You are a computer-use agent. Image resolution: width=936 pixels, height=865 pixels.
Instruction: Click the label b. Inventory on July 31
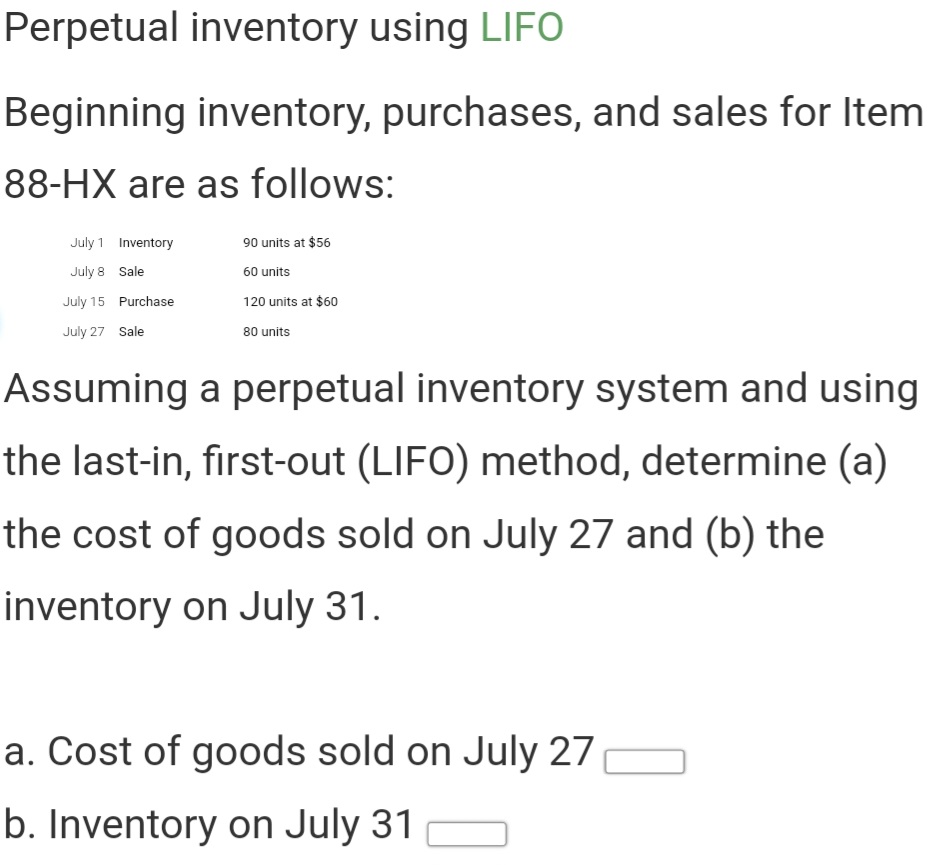click(208, 824)
